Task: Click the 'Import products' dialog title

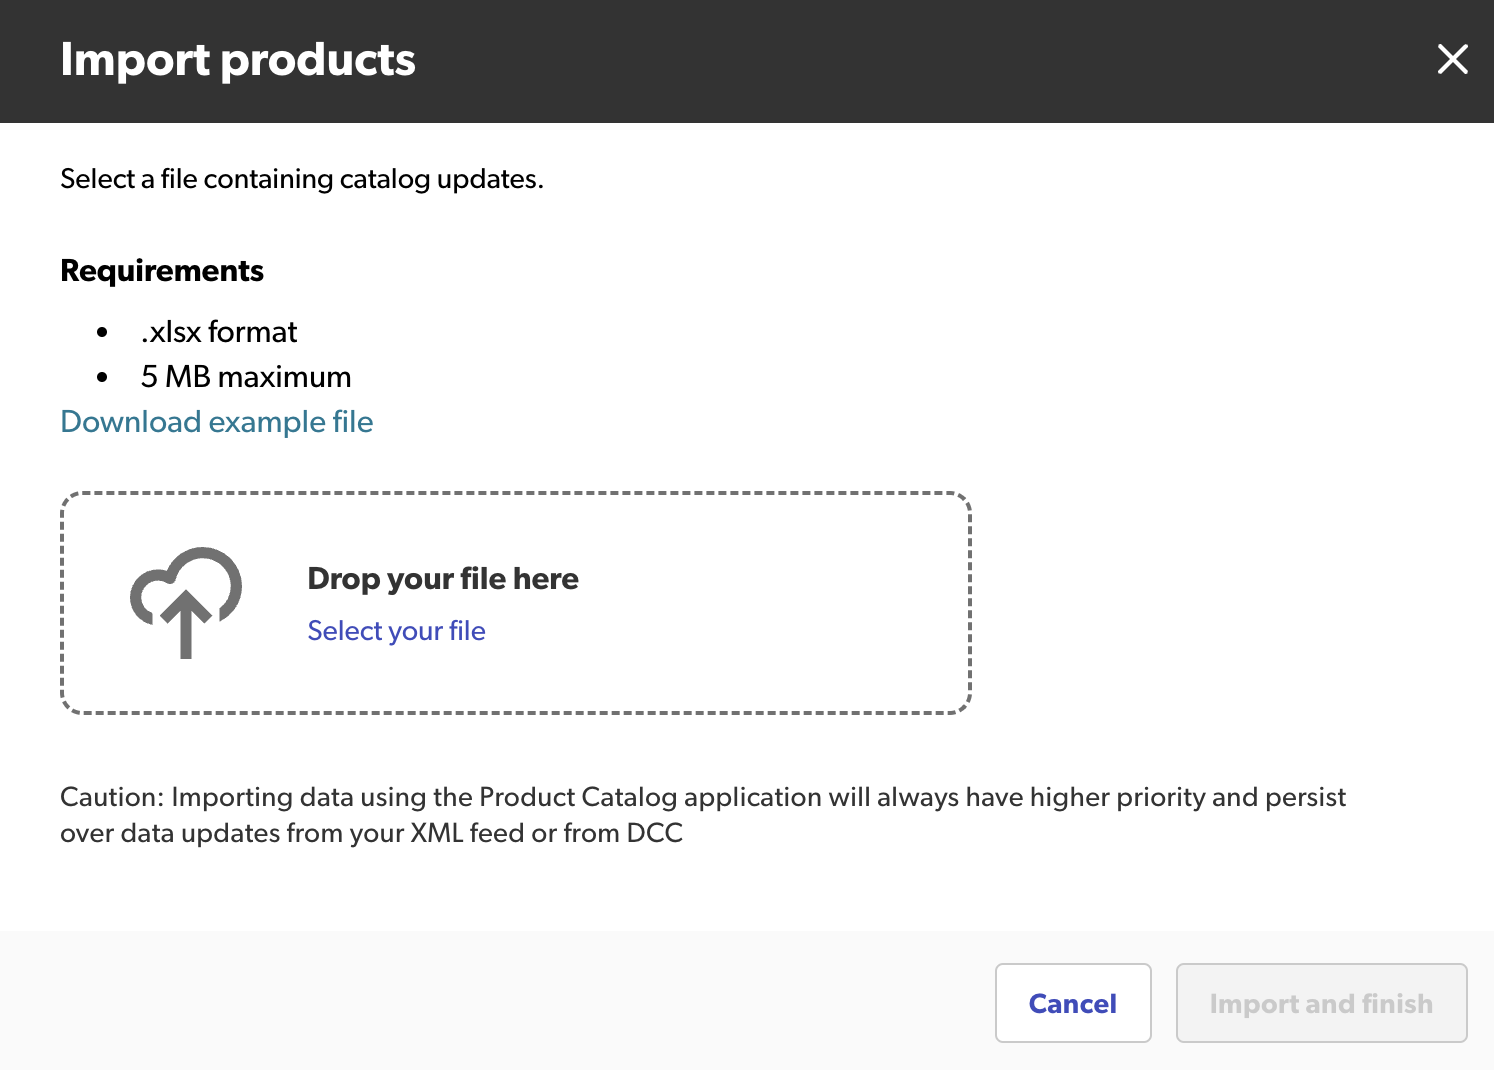Action: pos(238,60)
